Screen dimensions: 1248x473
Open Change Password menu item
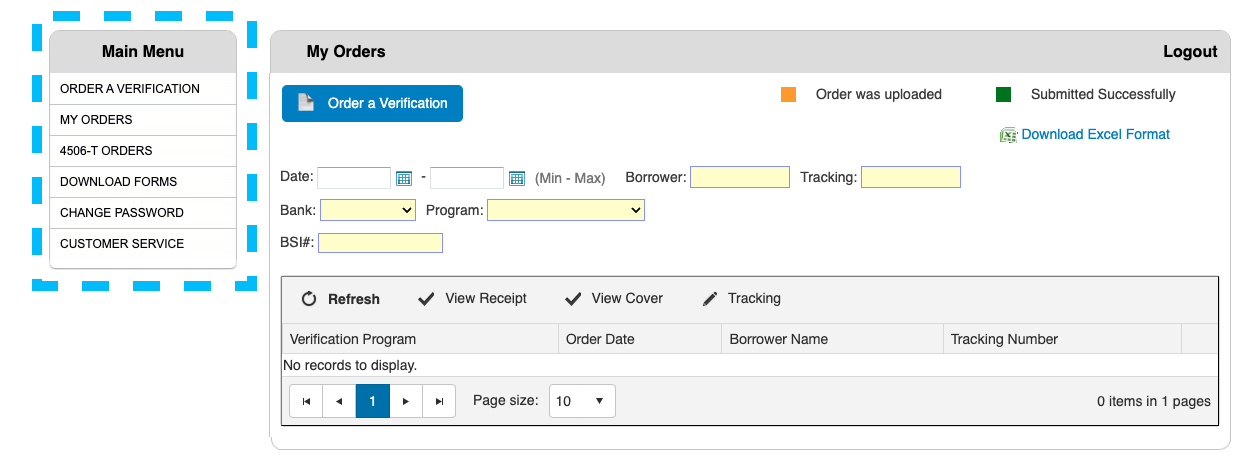tap(143, 213)
